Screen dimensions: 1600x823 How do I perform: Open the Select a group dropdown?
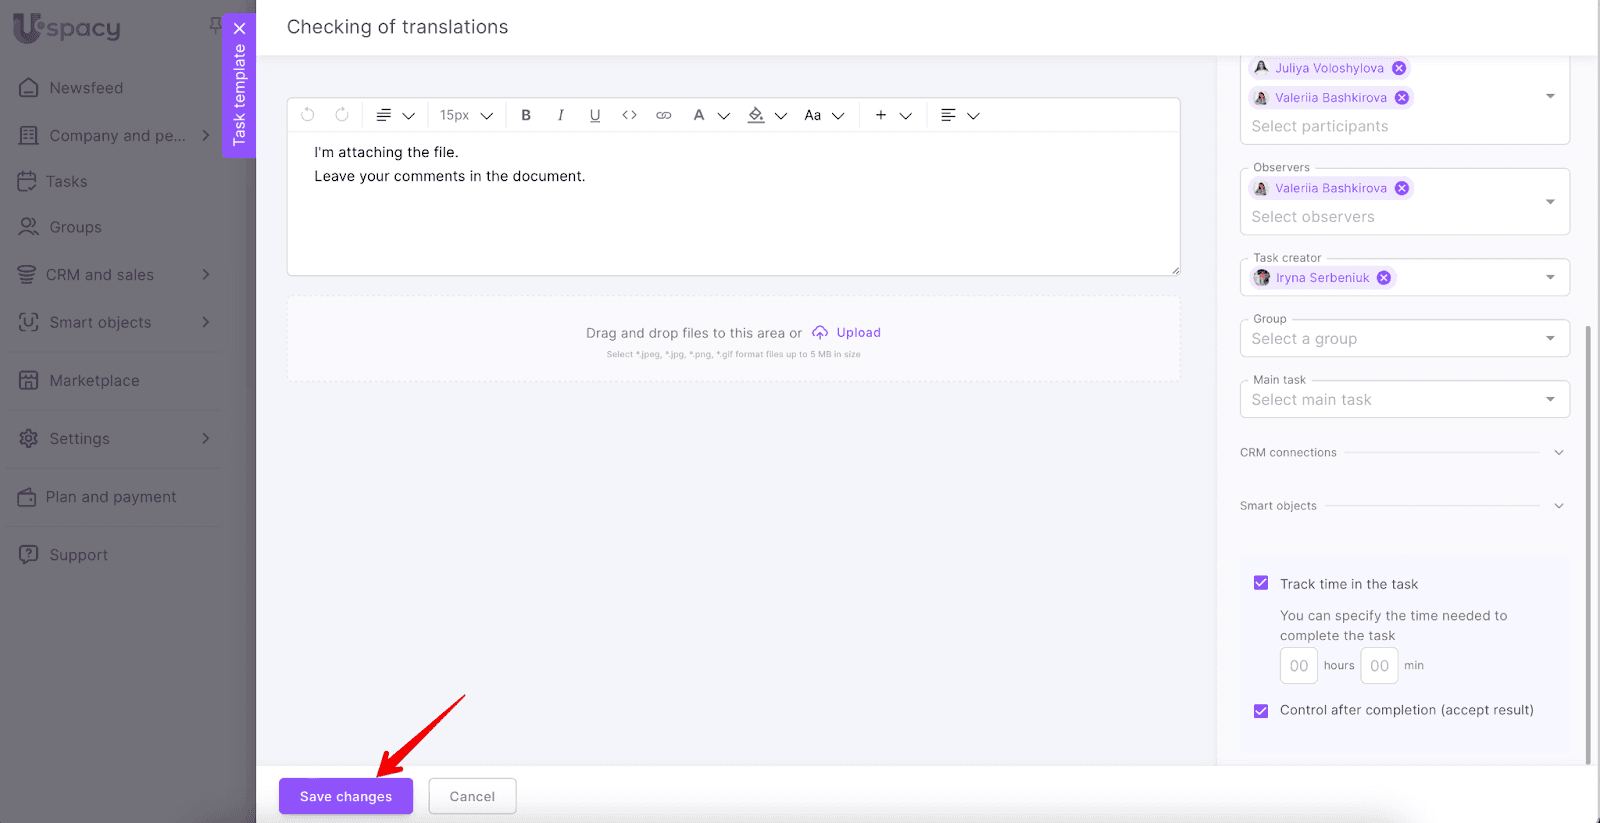click(1404, 339)
